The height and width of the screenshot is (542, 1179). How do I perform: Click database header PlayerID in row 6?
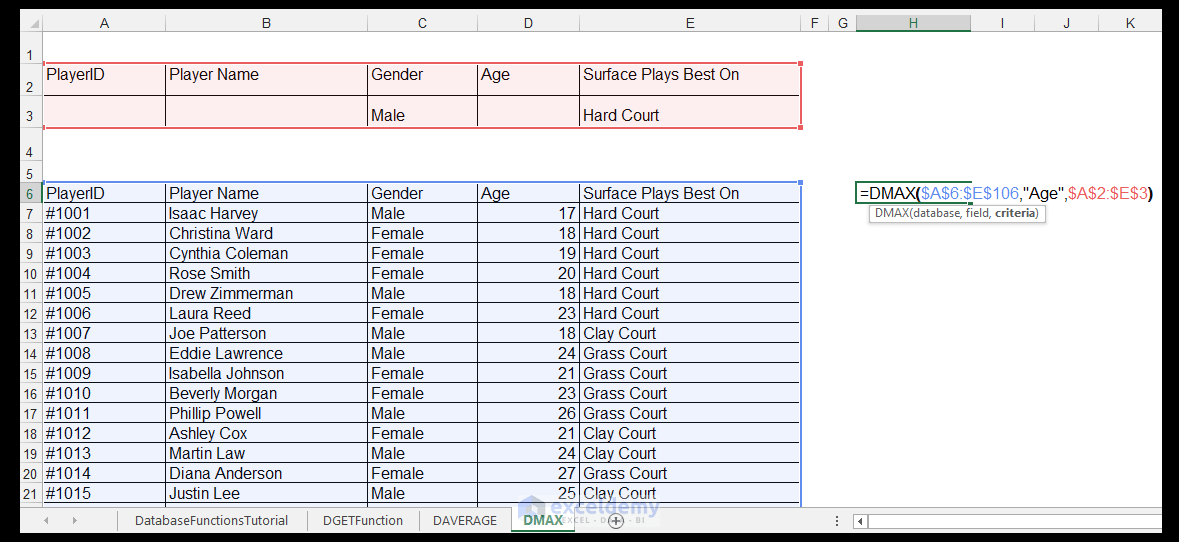(x=105, y=193)
